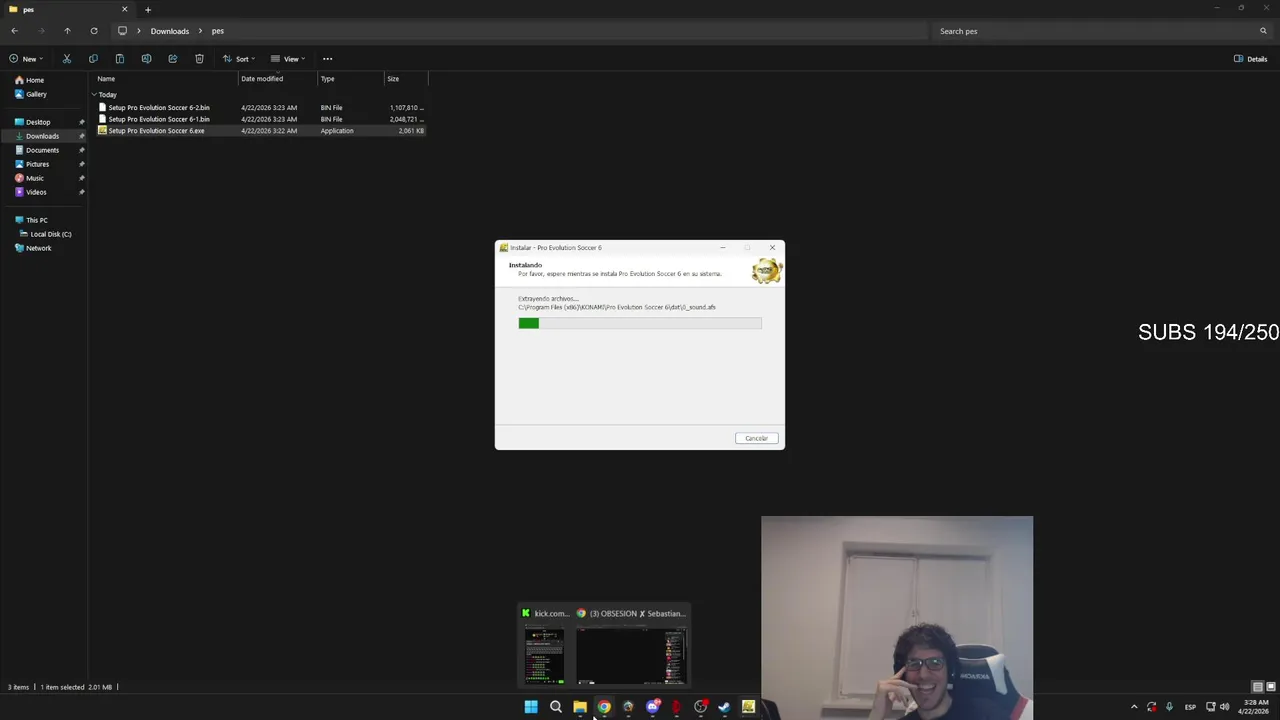Expand the chevron between Downloads and pes
The width and height of the screenshot is (1280, 720).
200,31
